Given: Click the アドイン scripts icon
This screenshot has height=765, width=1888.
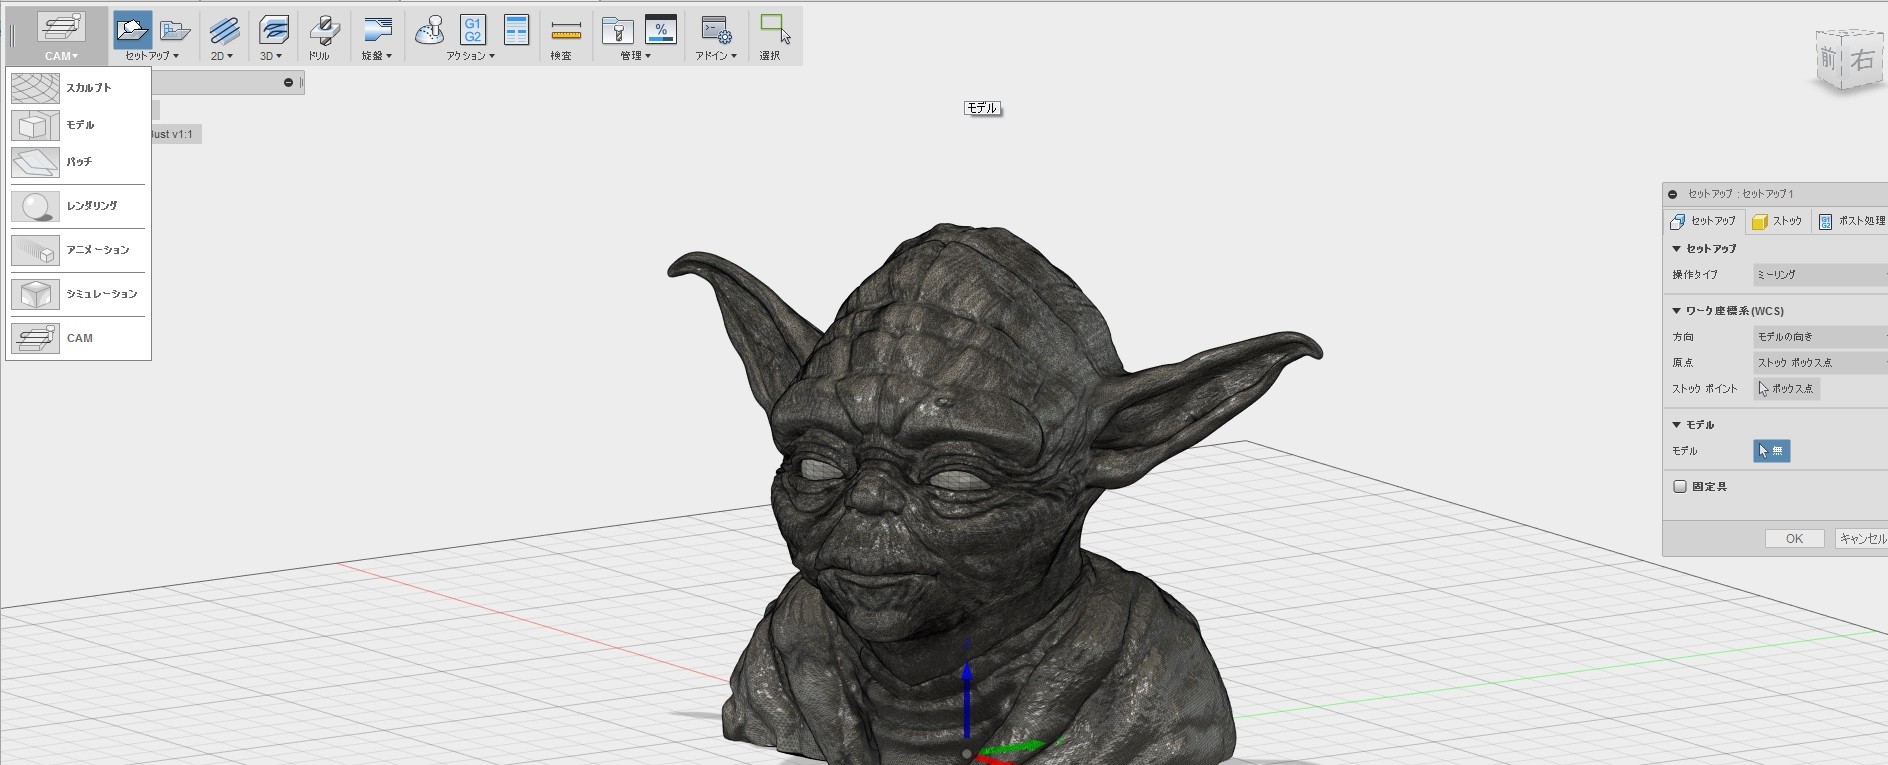Looking at the screenshot, I should 716,30.
